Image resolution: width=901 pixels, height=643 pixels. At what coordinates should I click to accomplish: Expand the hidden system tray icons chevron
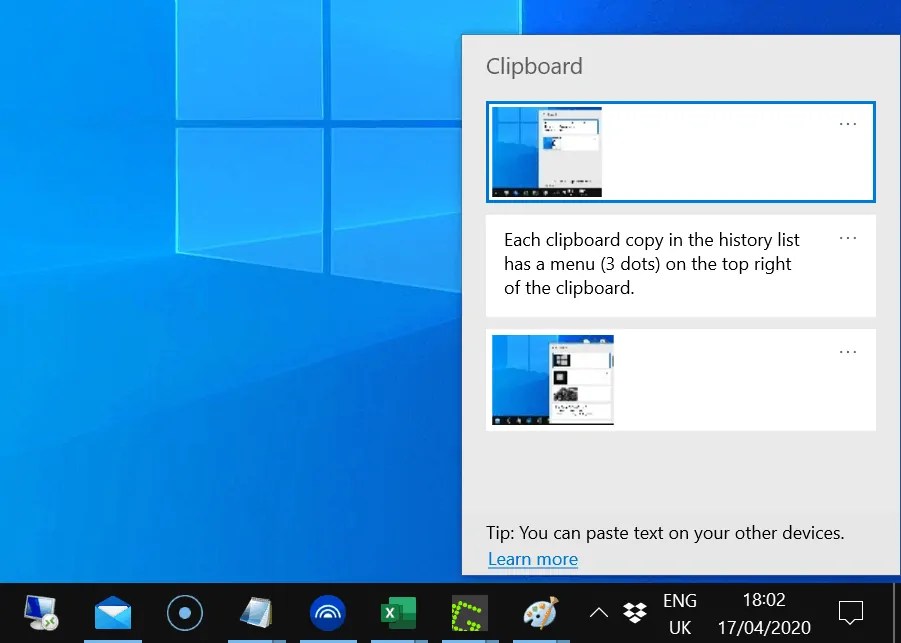[x=598, y=613]
